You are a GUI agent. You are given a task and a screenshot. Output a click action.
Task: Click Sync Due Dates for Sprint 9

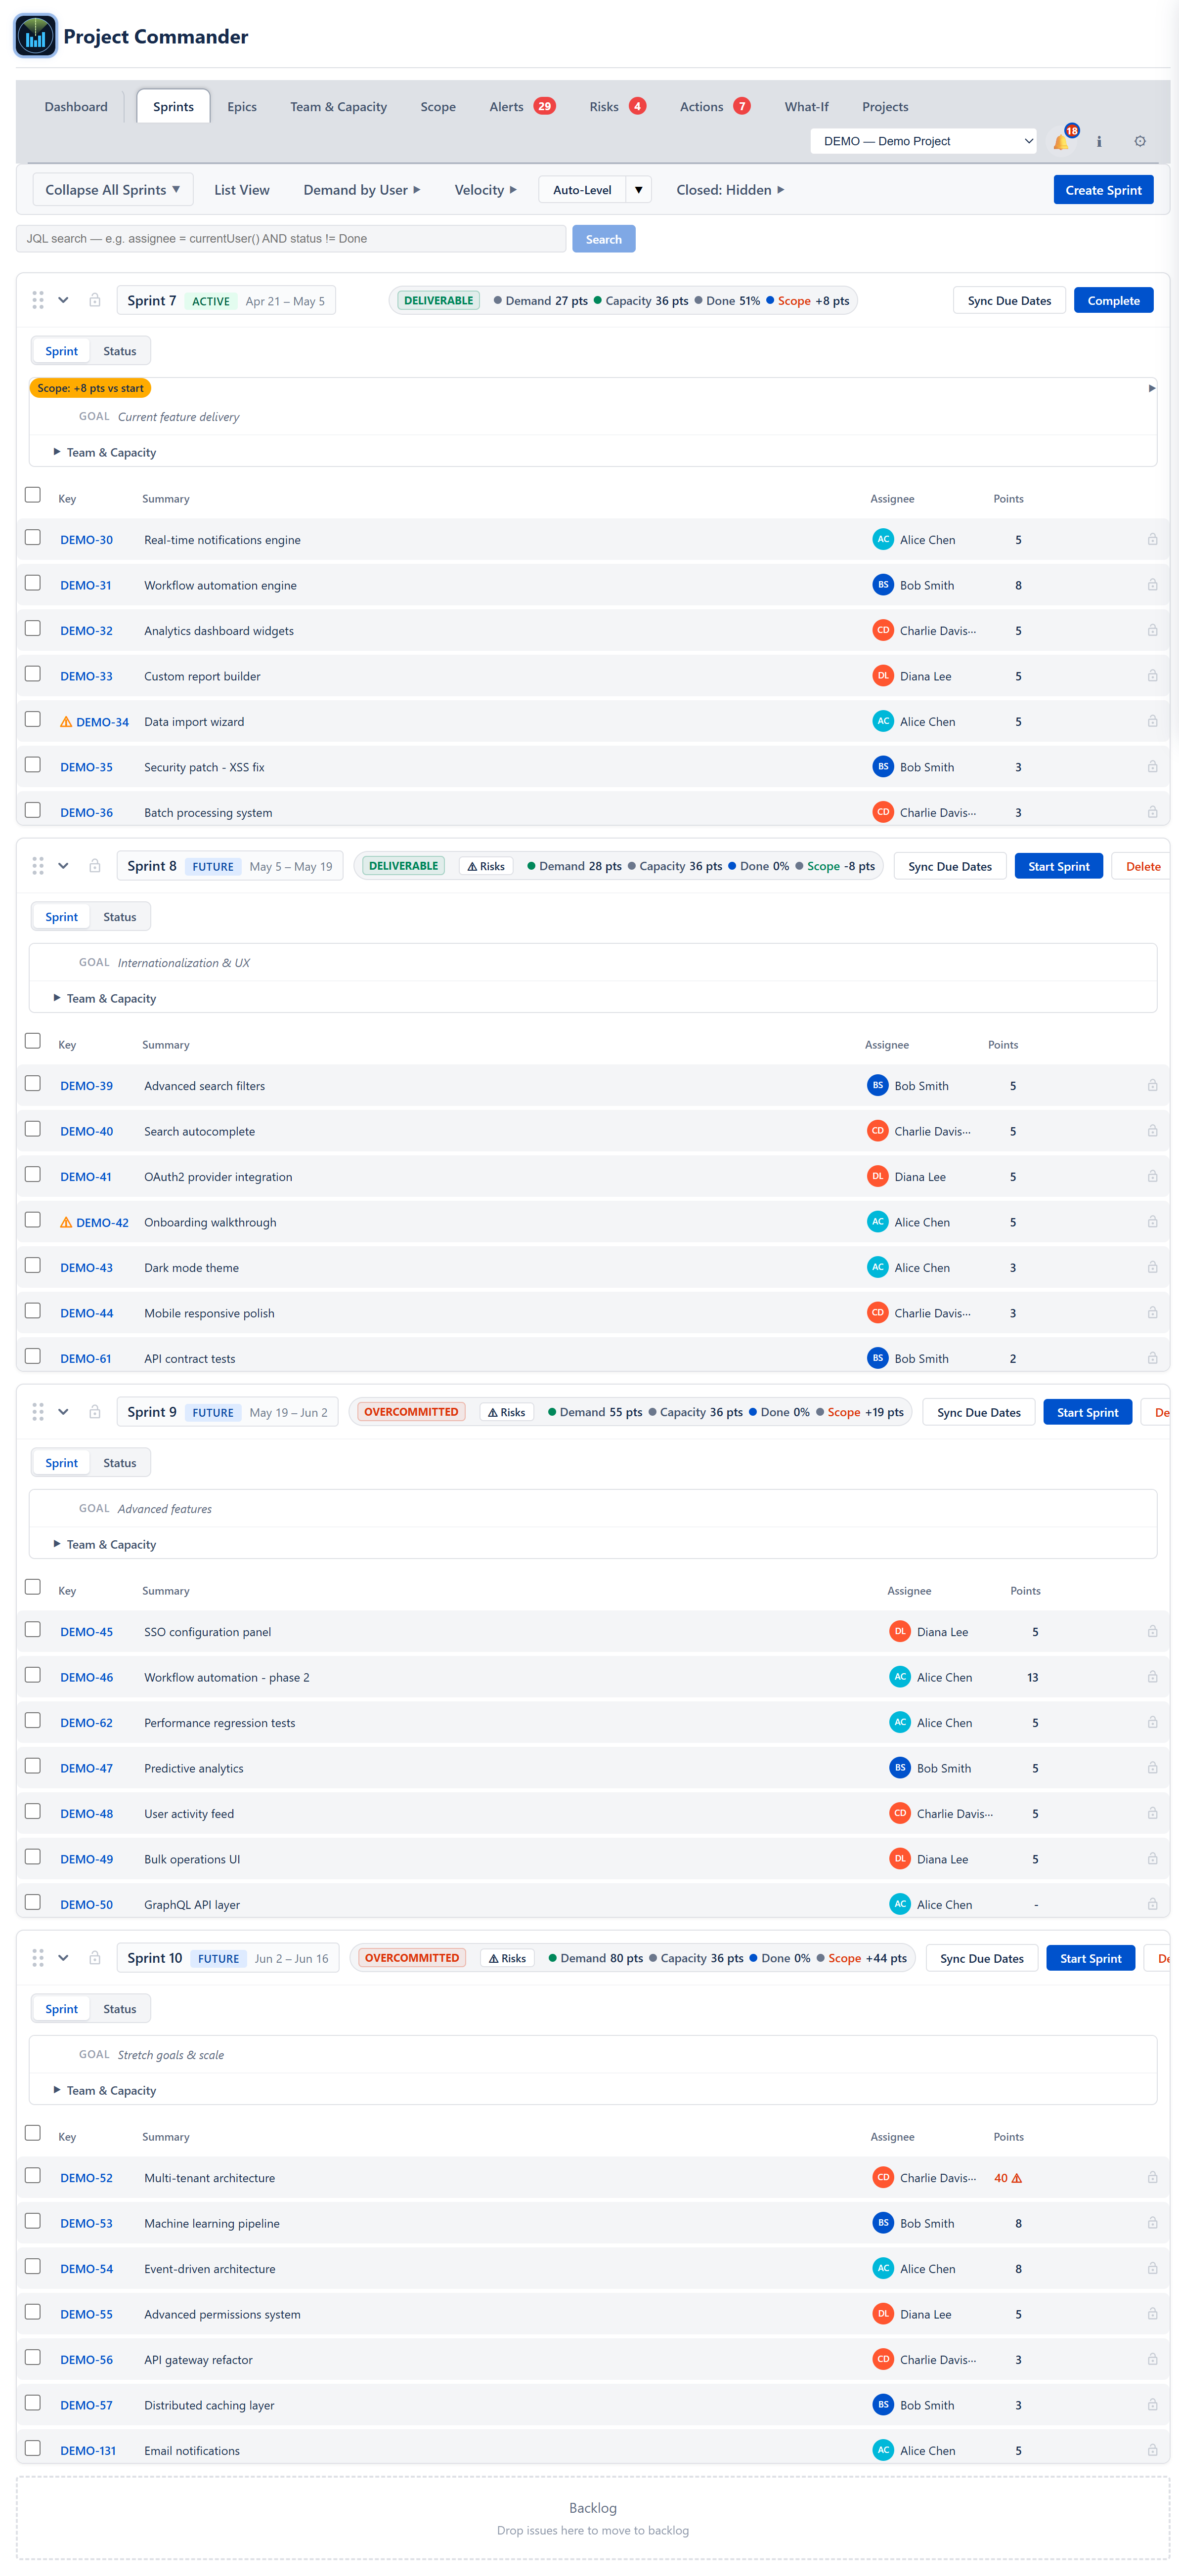click(x=979, y=1412)
